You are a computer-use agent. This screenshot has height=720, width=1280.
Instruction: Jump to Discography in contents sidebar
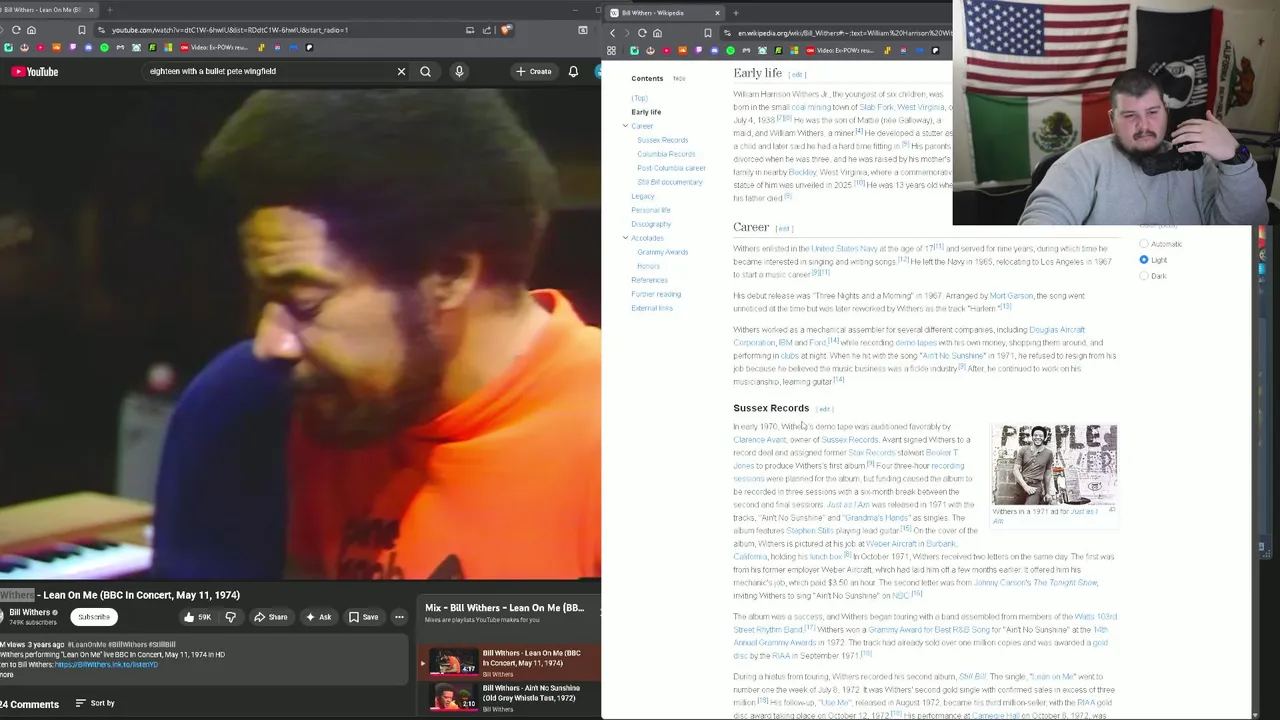coord(651,224)
